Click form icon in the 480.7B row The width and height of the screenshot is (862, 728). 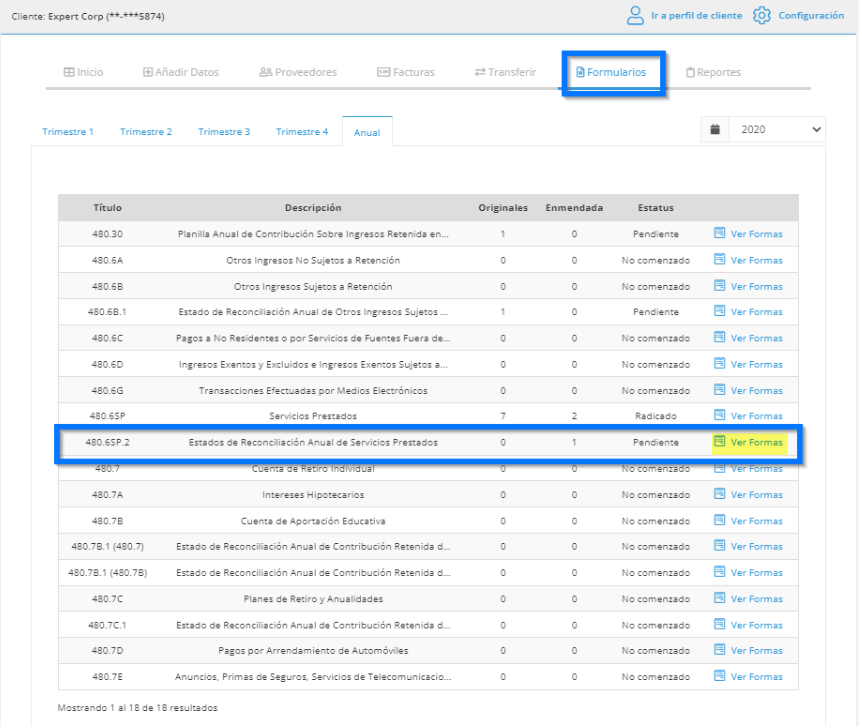point(722,520)
